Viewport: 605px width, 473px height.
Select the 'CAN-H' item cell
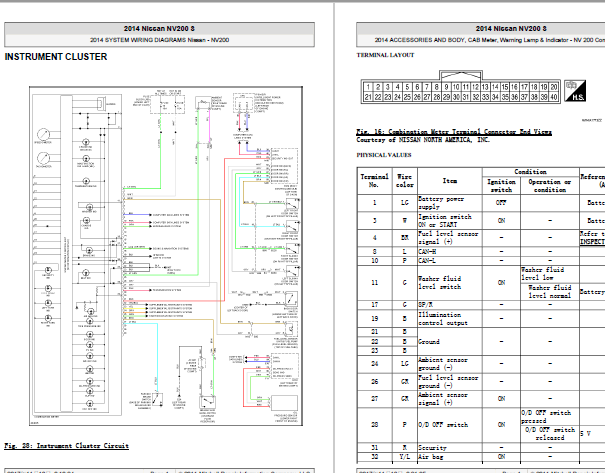450,252
